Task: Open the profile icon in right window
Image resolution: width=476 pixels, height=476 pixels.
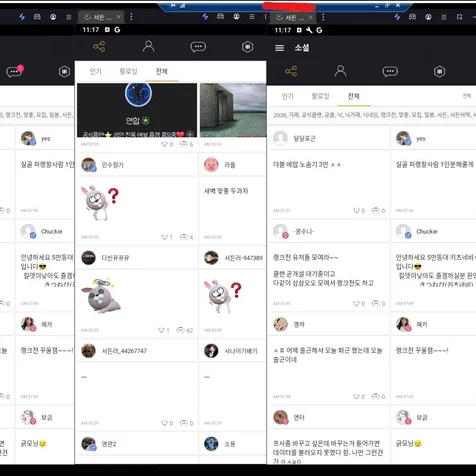Action: click(x=340, y=71)
